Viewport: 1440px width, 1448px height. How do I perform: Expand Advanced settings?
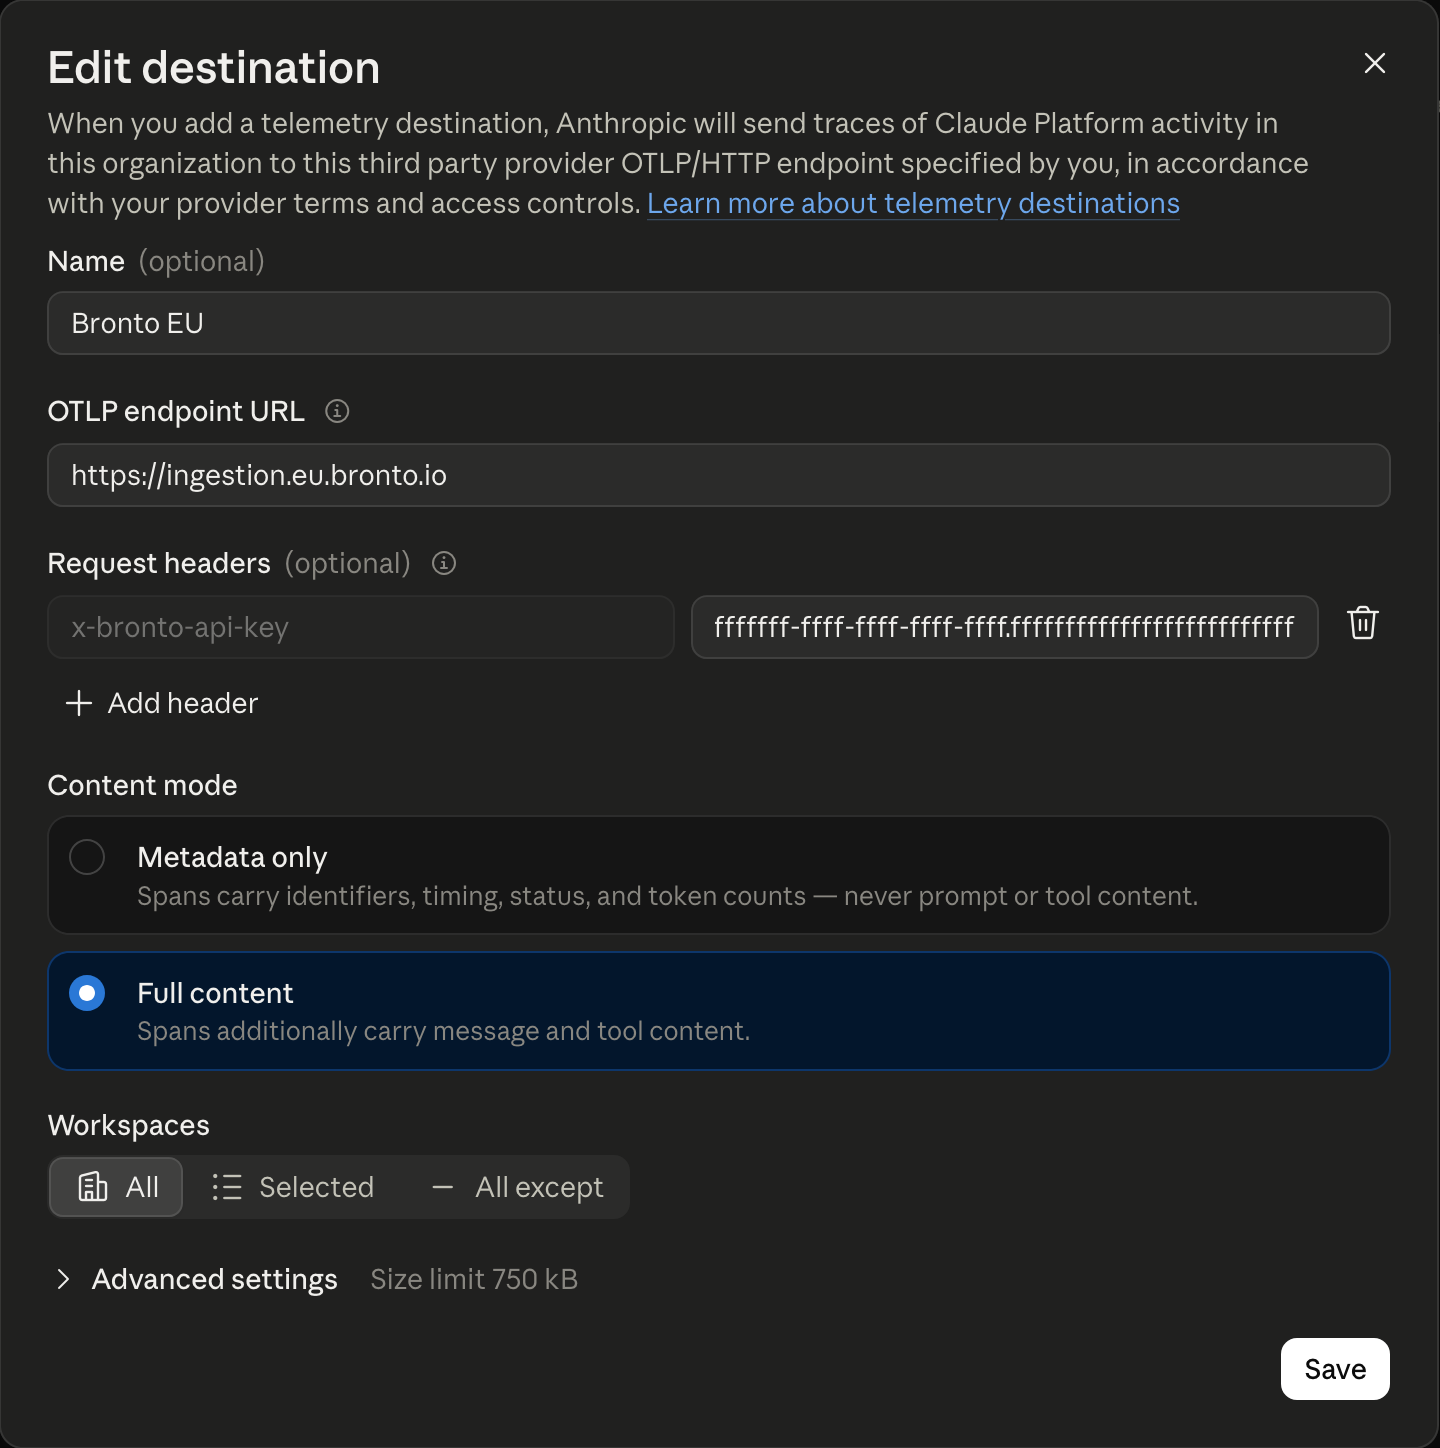pos(198,1279)
